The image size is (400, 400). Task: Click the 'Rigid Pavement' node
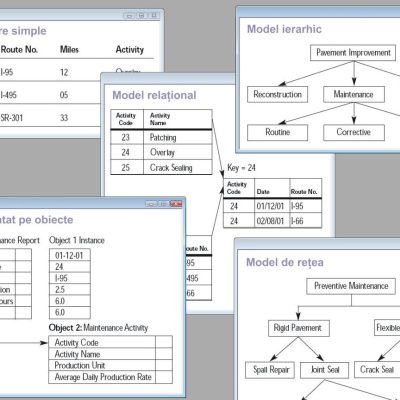tap(299, 328)
